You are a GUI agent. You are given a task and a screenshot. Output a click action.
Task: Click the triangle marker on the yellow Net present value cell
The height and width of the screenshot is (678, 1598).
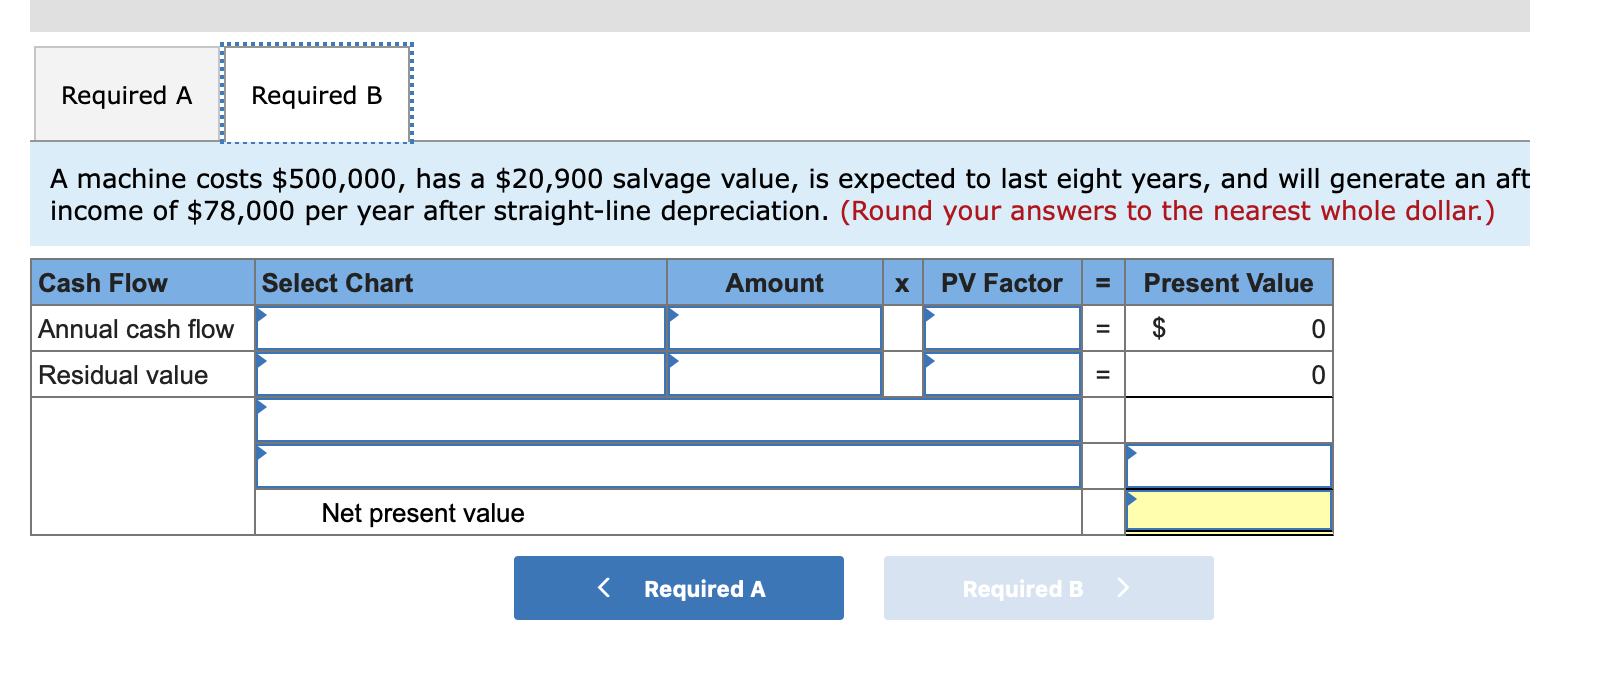click(x=1131, y=497)
